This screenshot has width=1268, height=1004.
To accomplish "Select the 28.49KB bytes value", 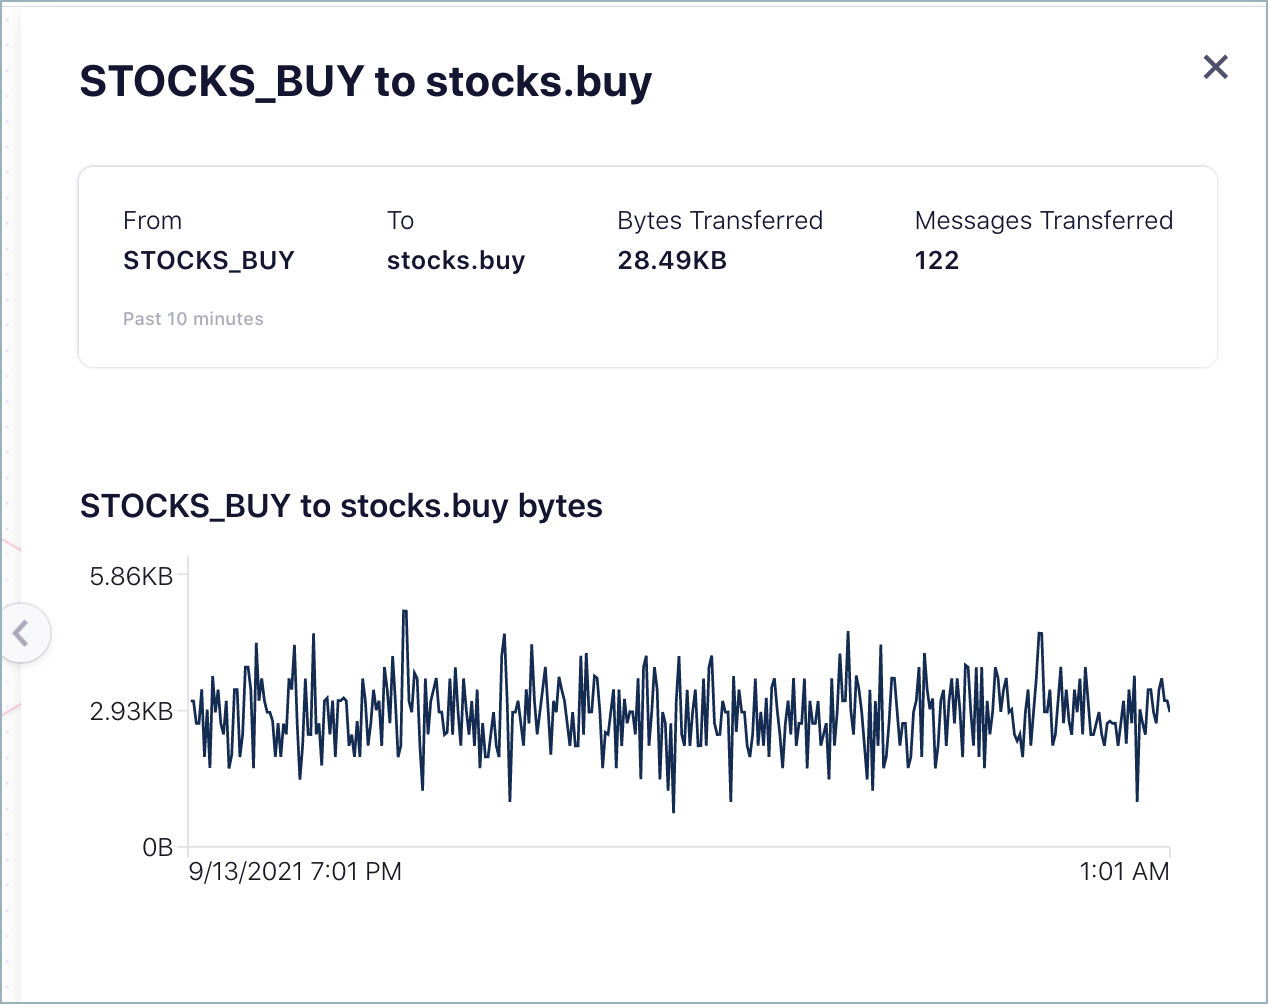I will click(671, 260).
